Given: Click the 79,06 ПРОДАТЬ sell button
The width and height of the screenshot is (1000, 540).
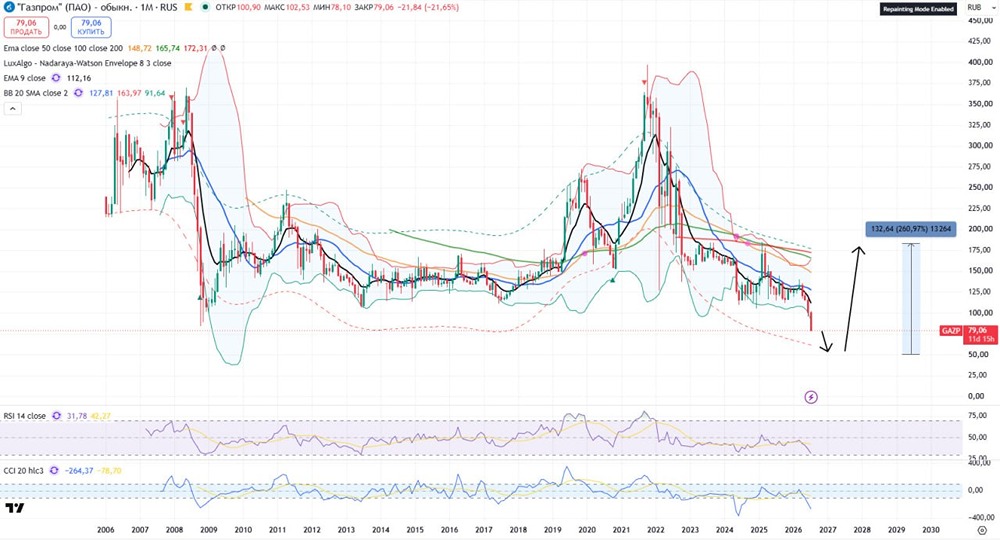Looking at the screenshot, I should pos(26,27).
